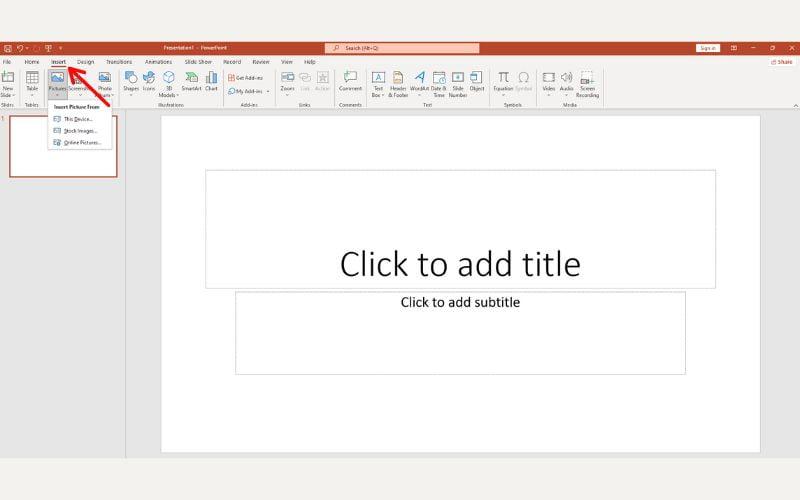
Task: Insert an Object
Action: (477, 82)
